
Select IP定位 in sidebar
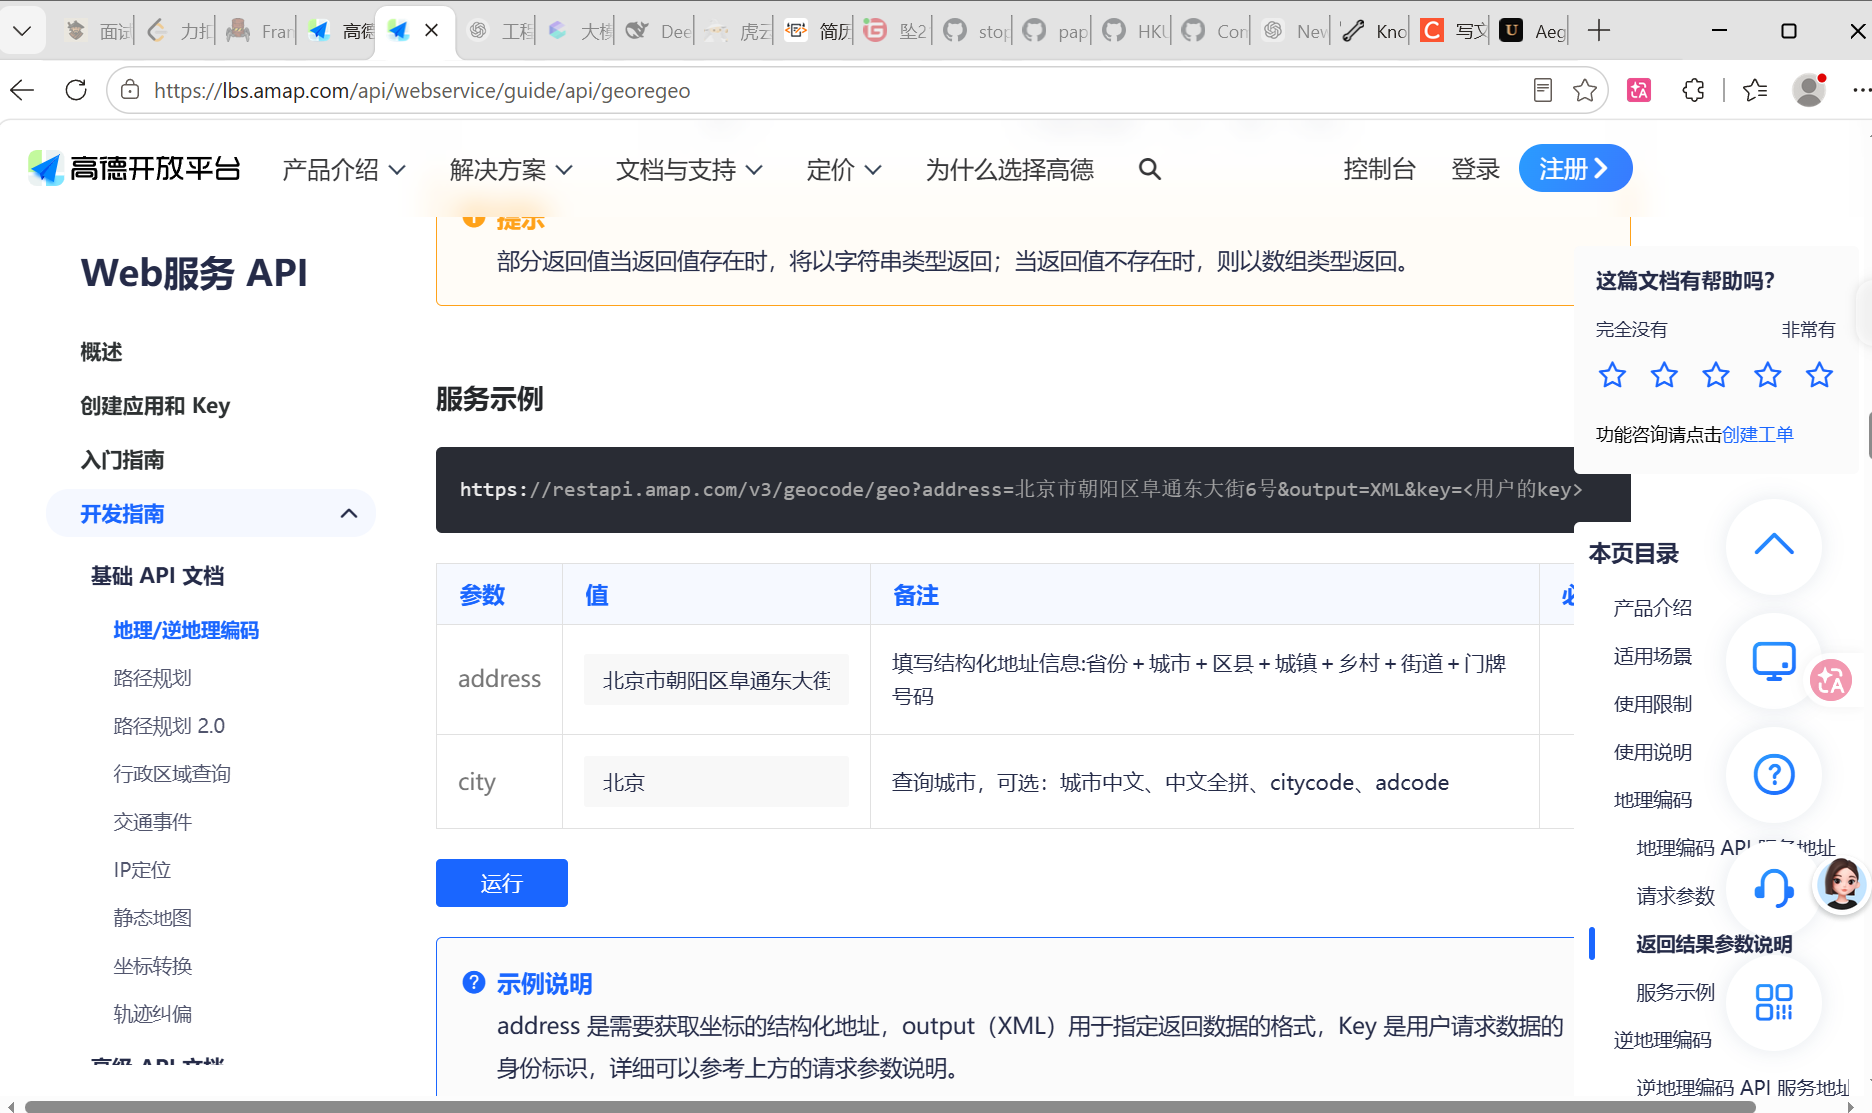[142, 870]
